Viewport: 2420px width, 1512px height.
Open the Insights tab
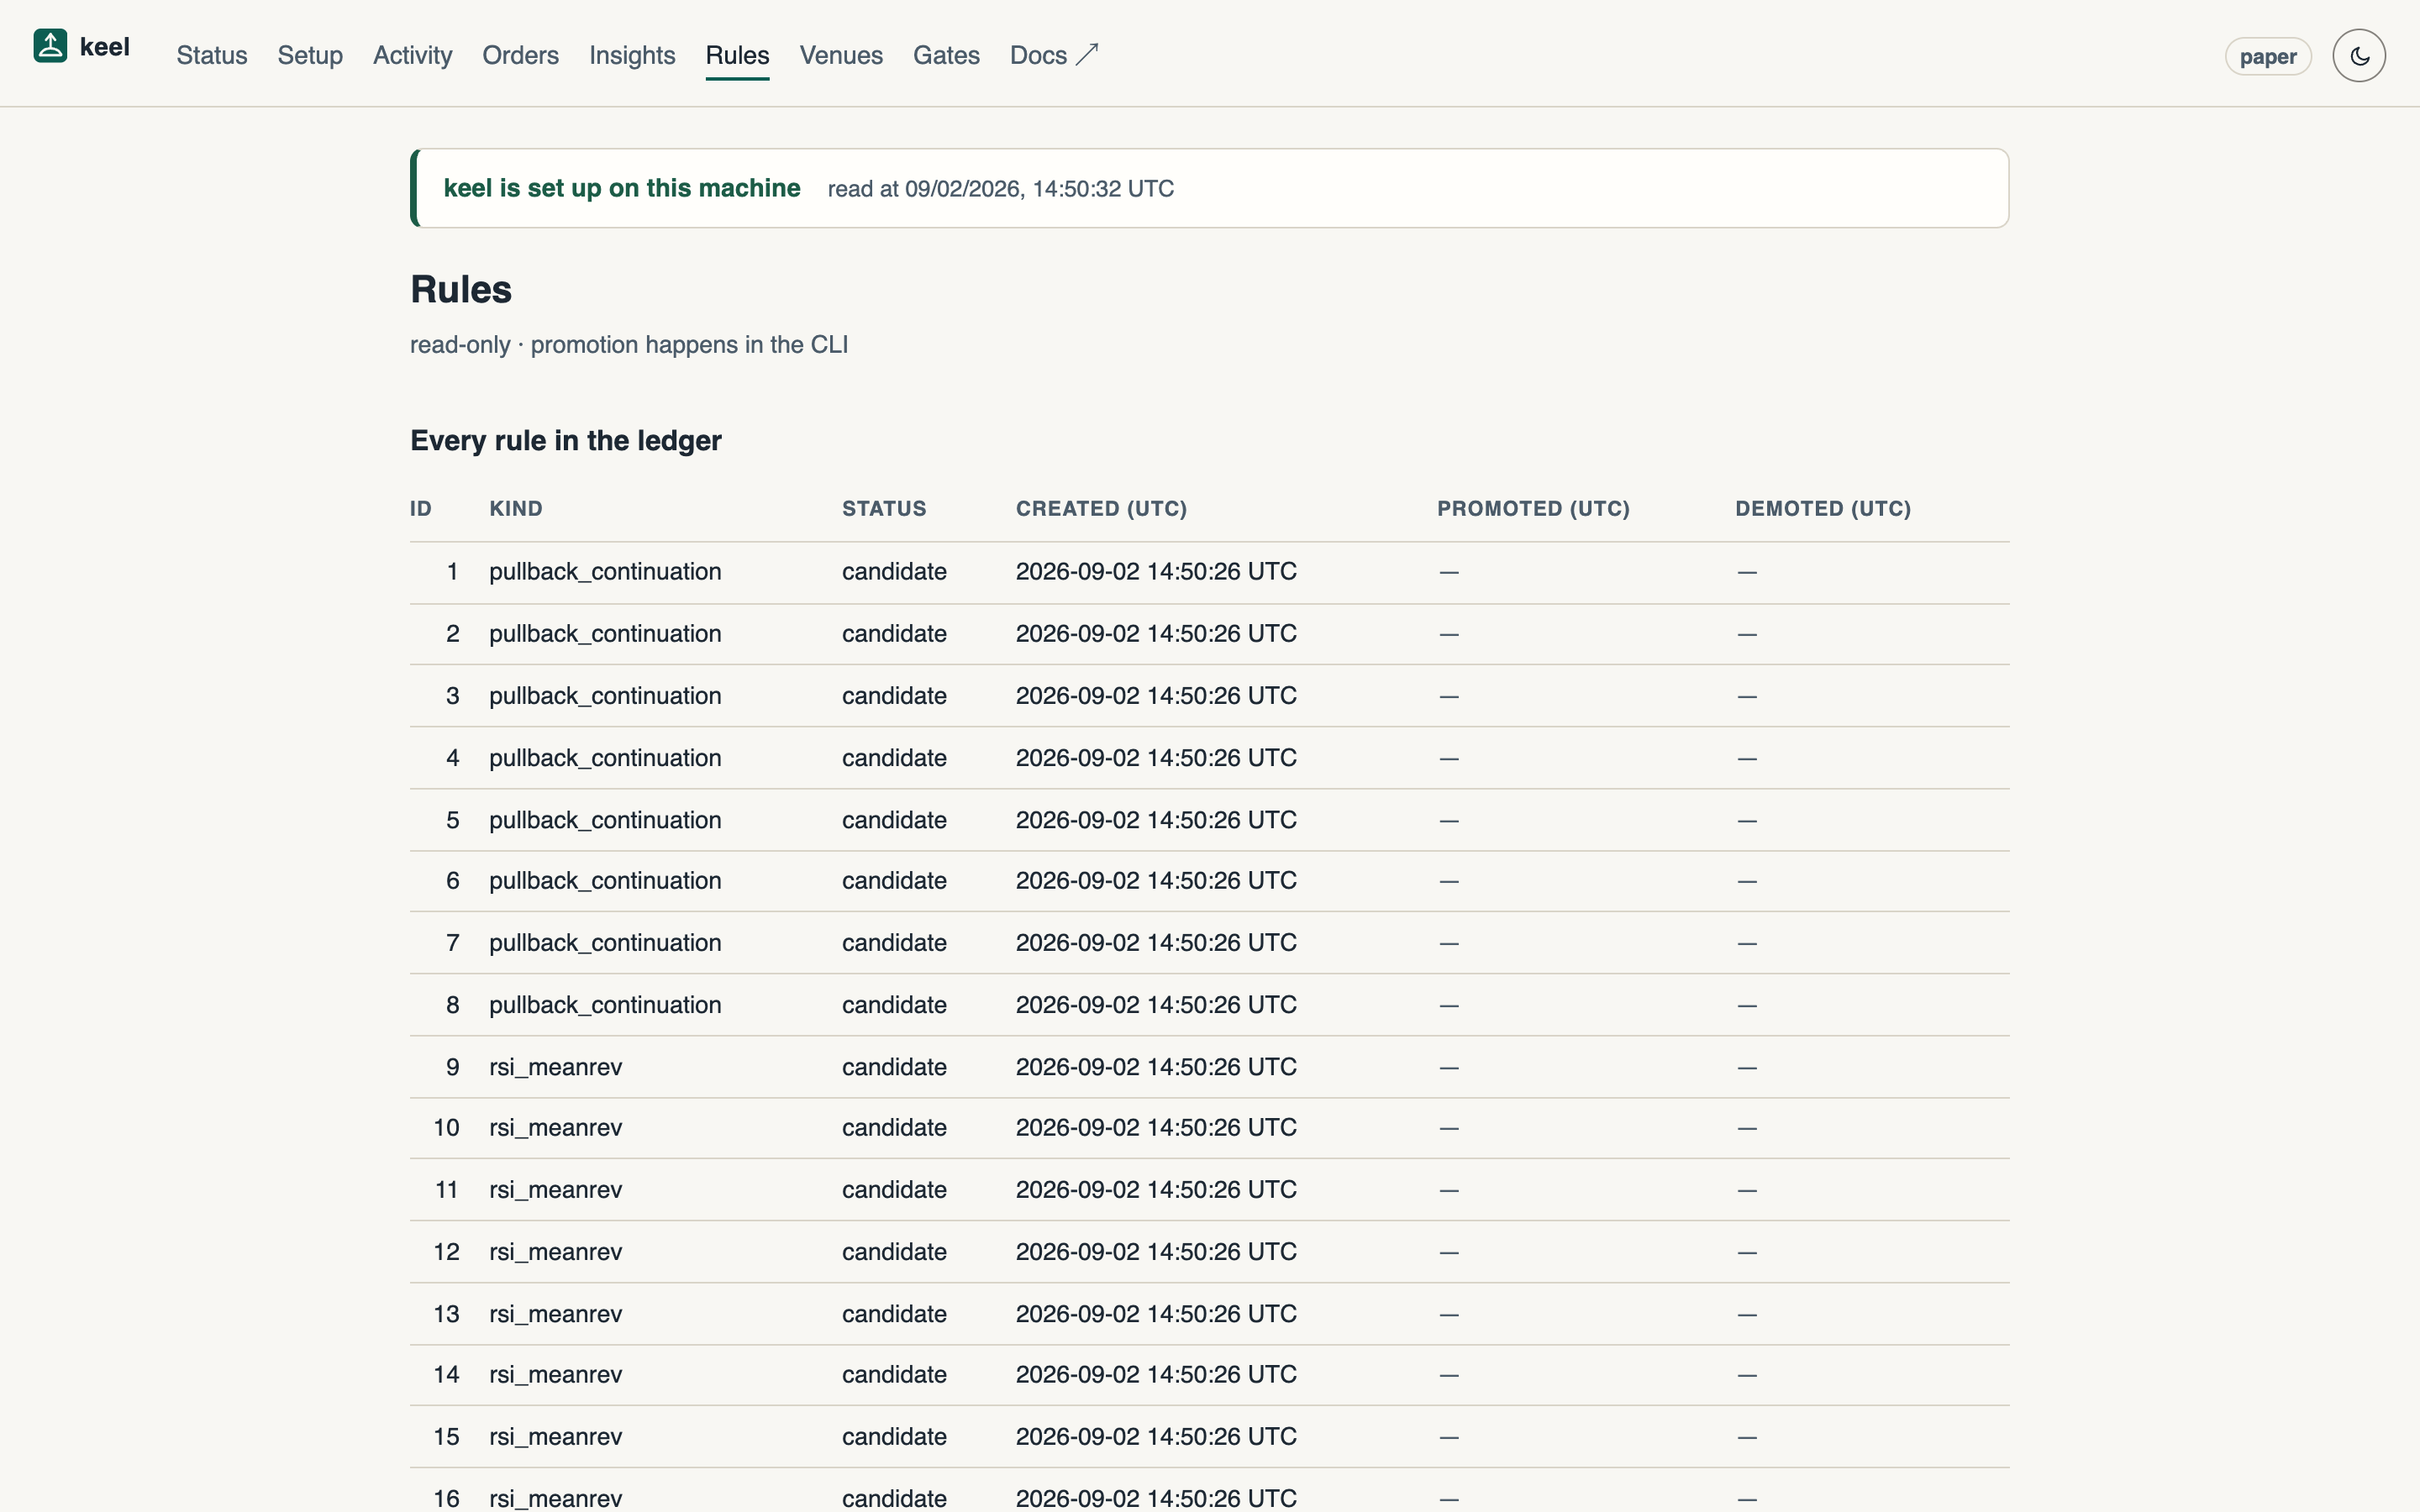(632, 56)
